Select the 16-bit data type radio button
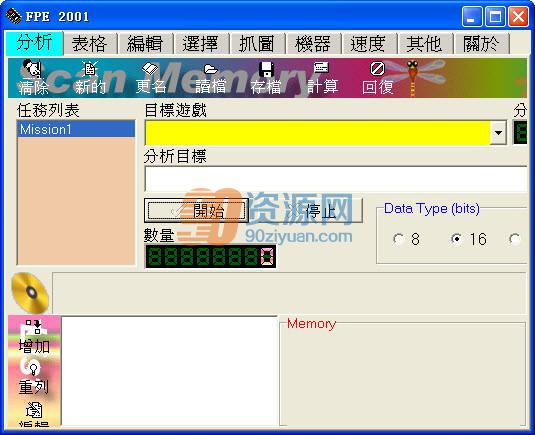 [456, 239]
